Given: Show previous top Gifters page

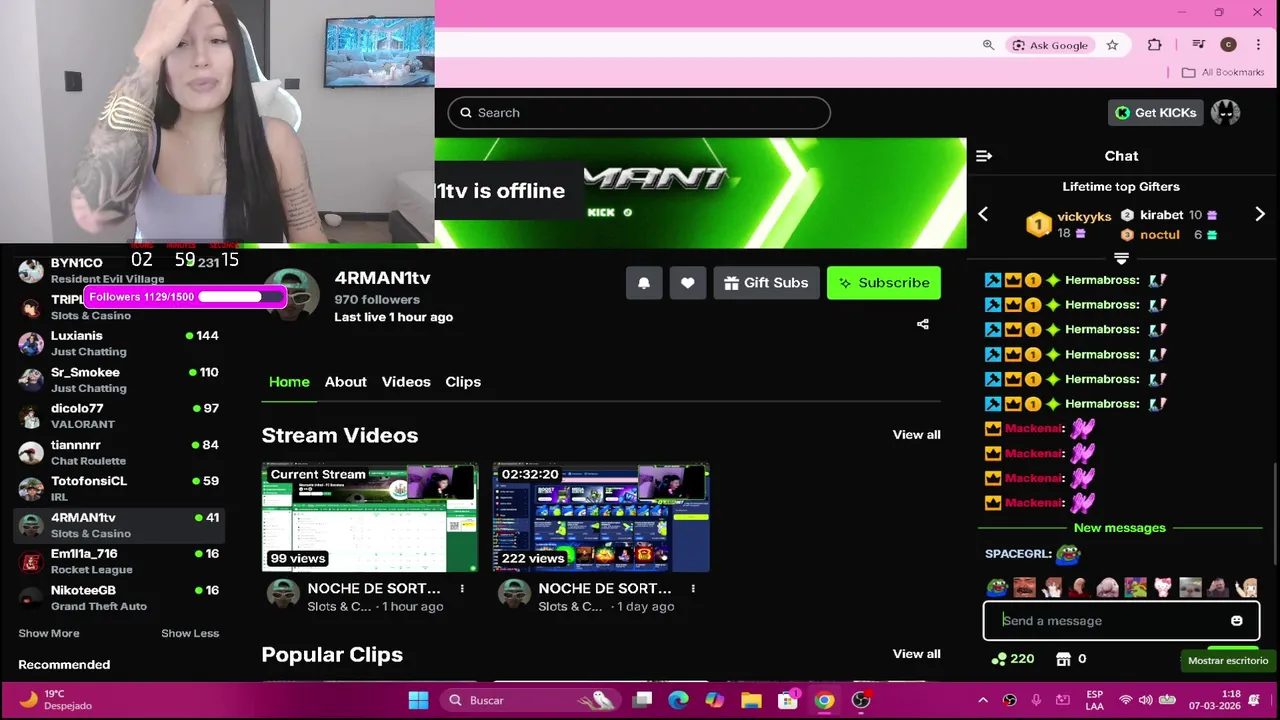Looking at the screenshot, I should click(983, 214).
